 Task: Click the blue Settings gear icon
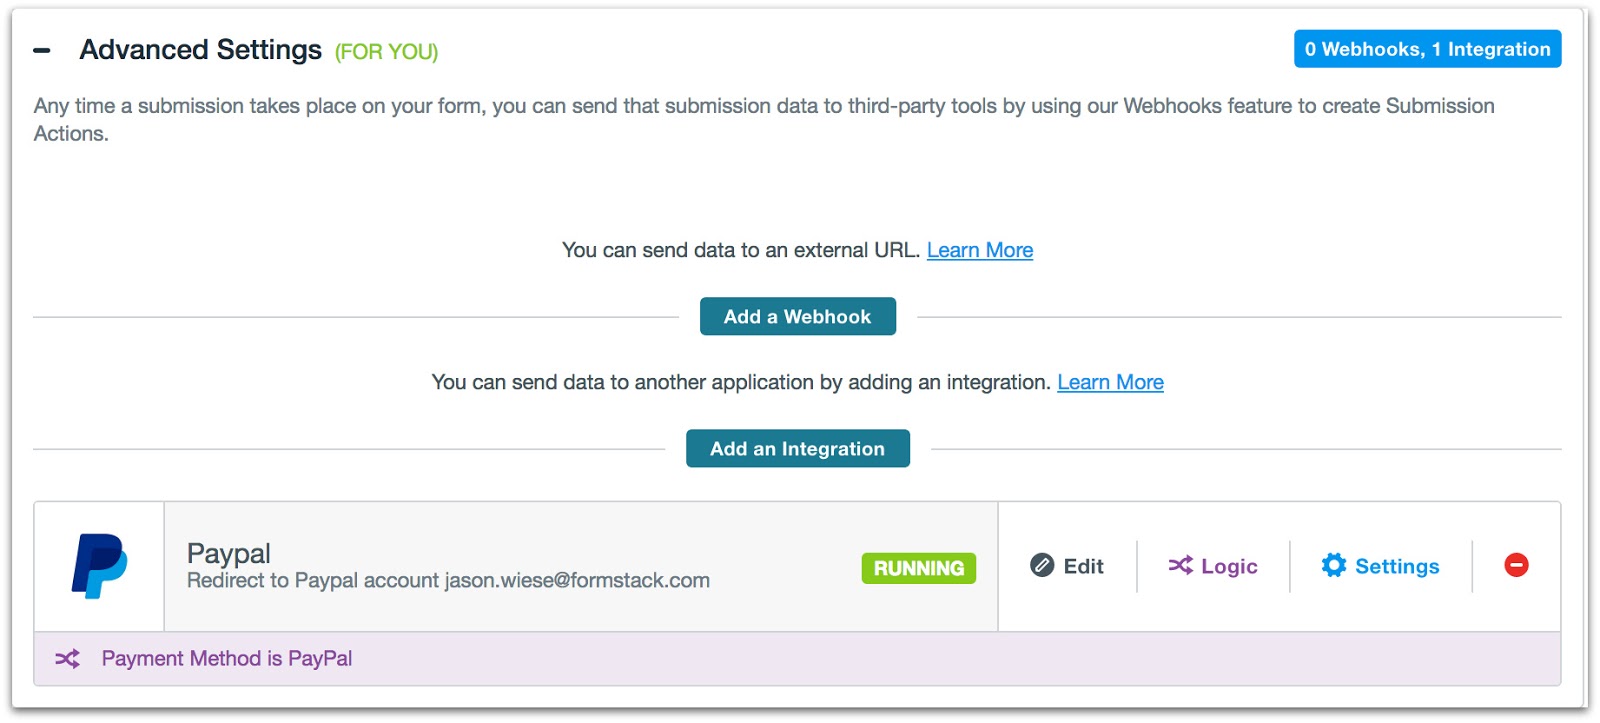[x=1334, y=566]
